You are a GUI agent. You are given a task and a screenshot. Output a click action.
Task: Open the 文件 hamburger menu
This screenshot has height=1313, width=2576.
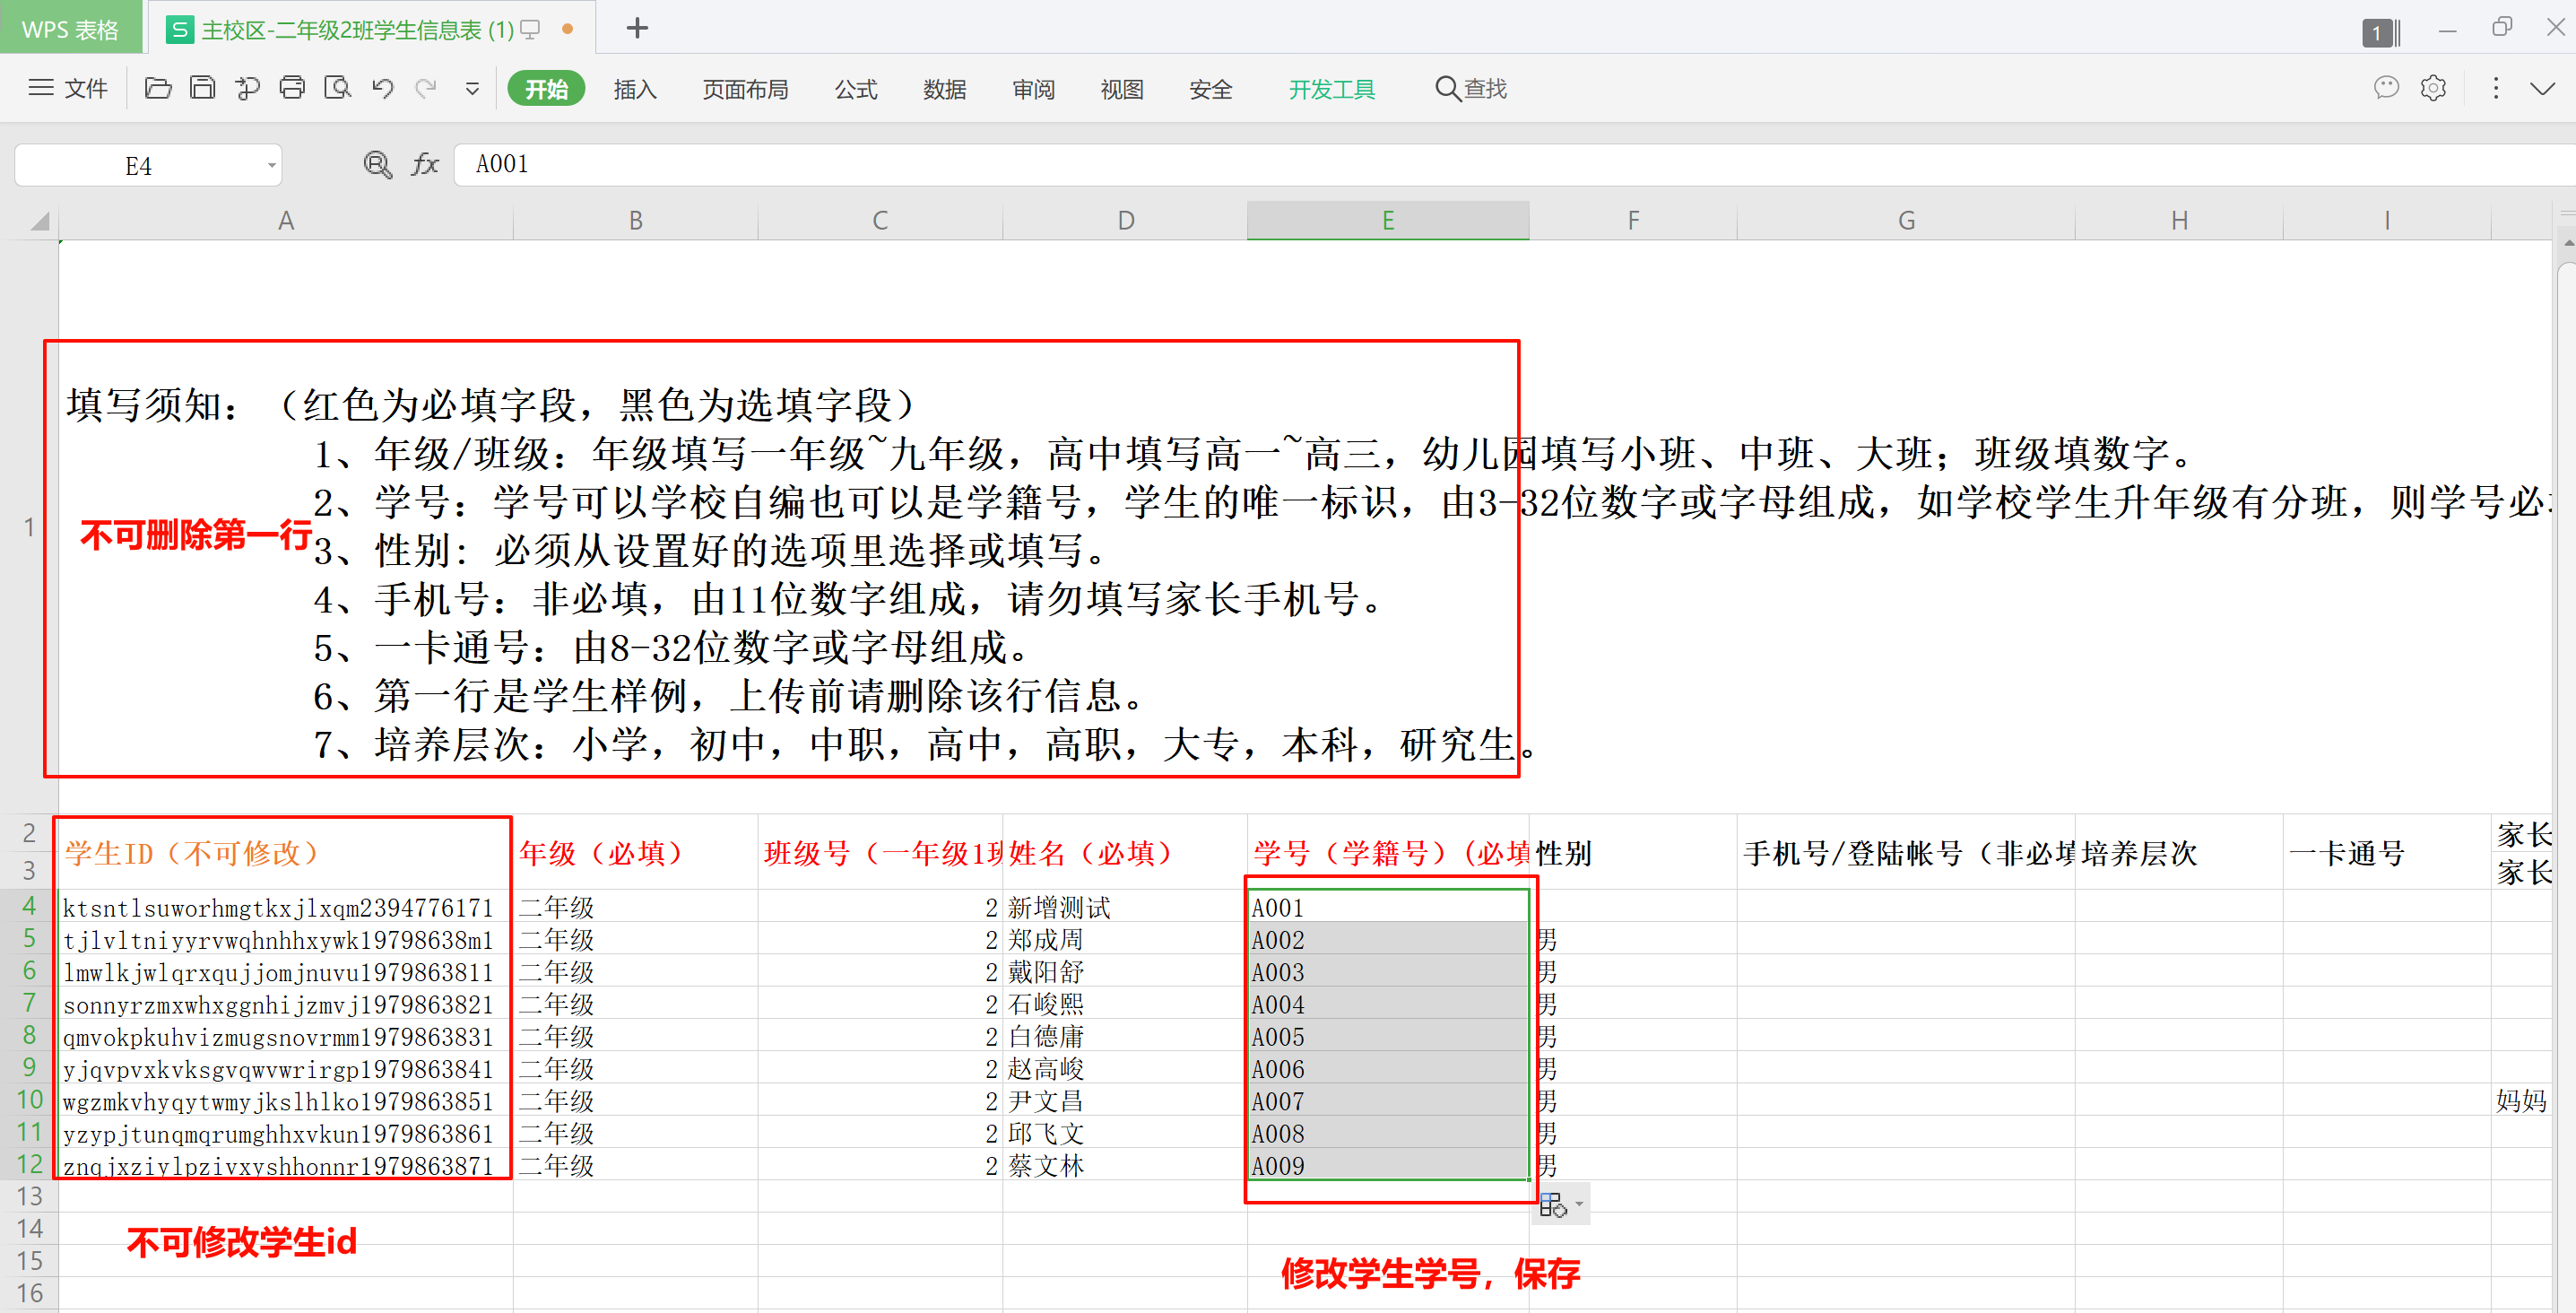(x=67, y=88)
